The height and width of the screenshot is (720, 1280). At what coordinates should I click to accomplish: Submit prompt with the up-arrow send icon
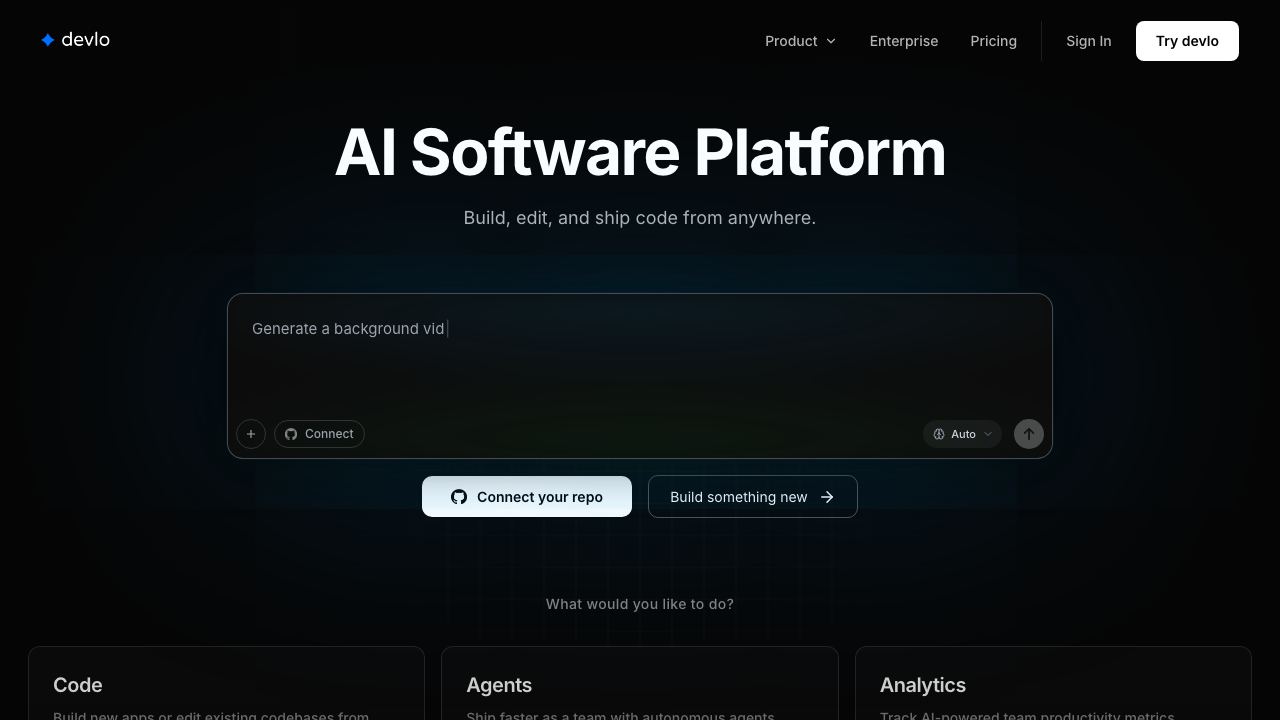[x=1028, y=434]
